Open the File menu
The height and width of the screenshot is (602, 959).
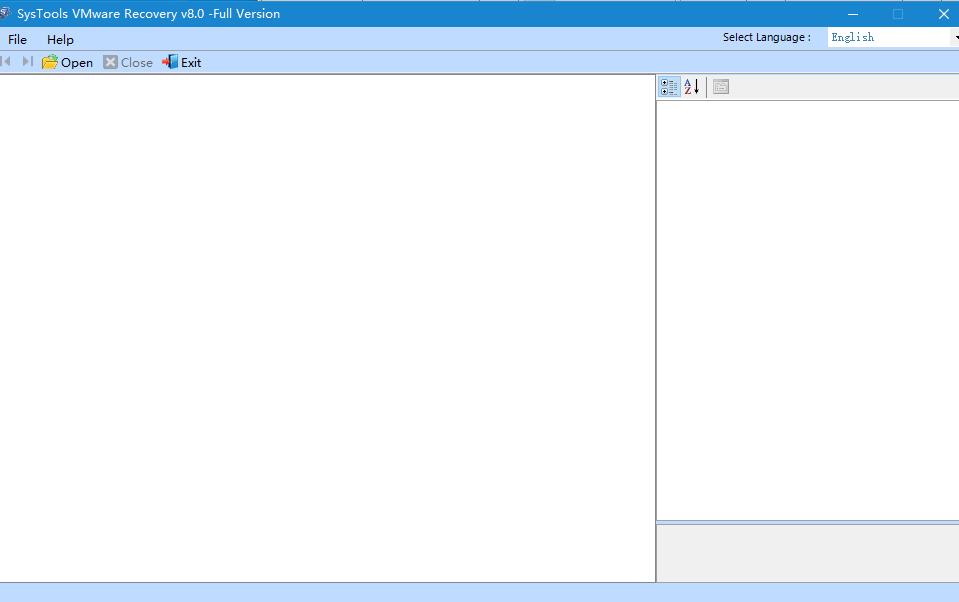[x=17, y=40]
